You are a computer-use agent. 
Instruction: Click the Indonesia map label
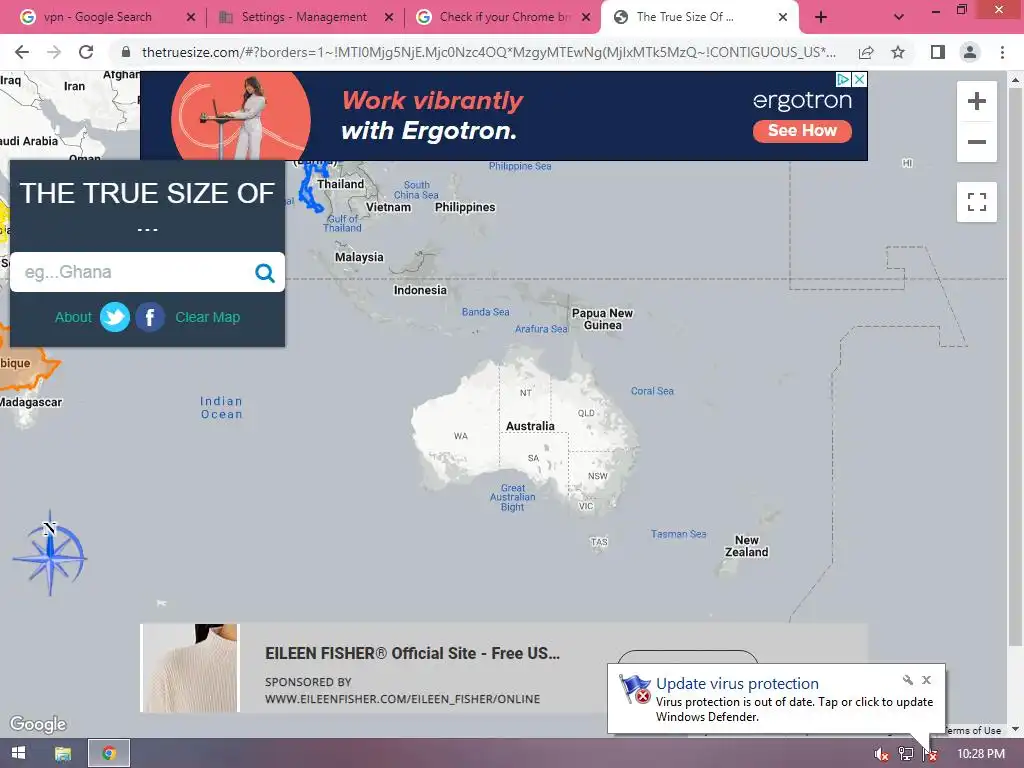click(420, 290)
